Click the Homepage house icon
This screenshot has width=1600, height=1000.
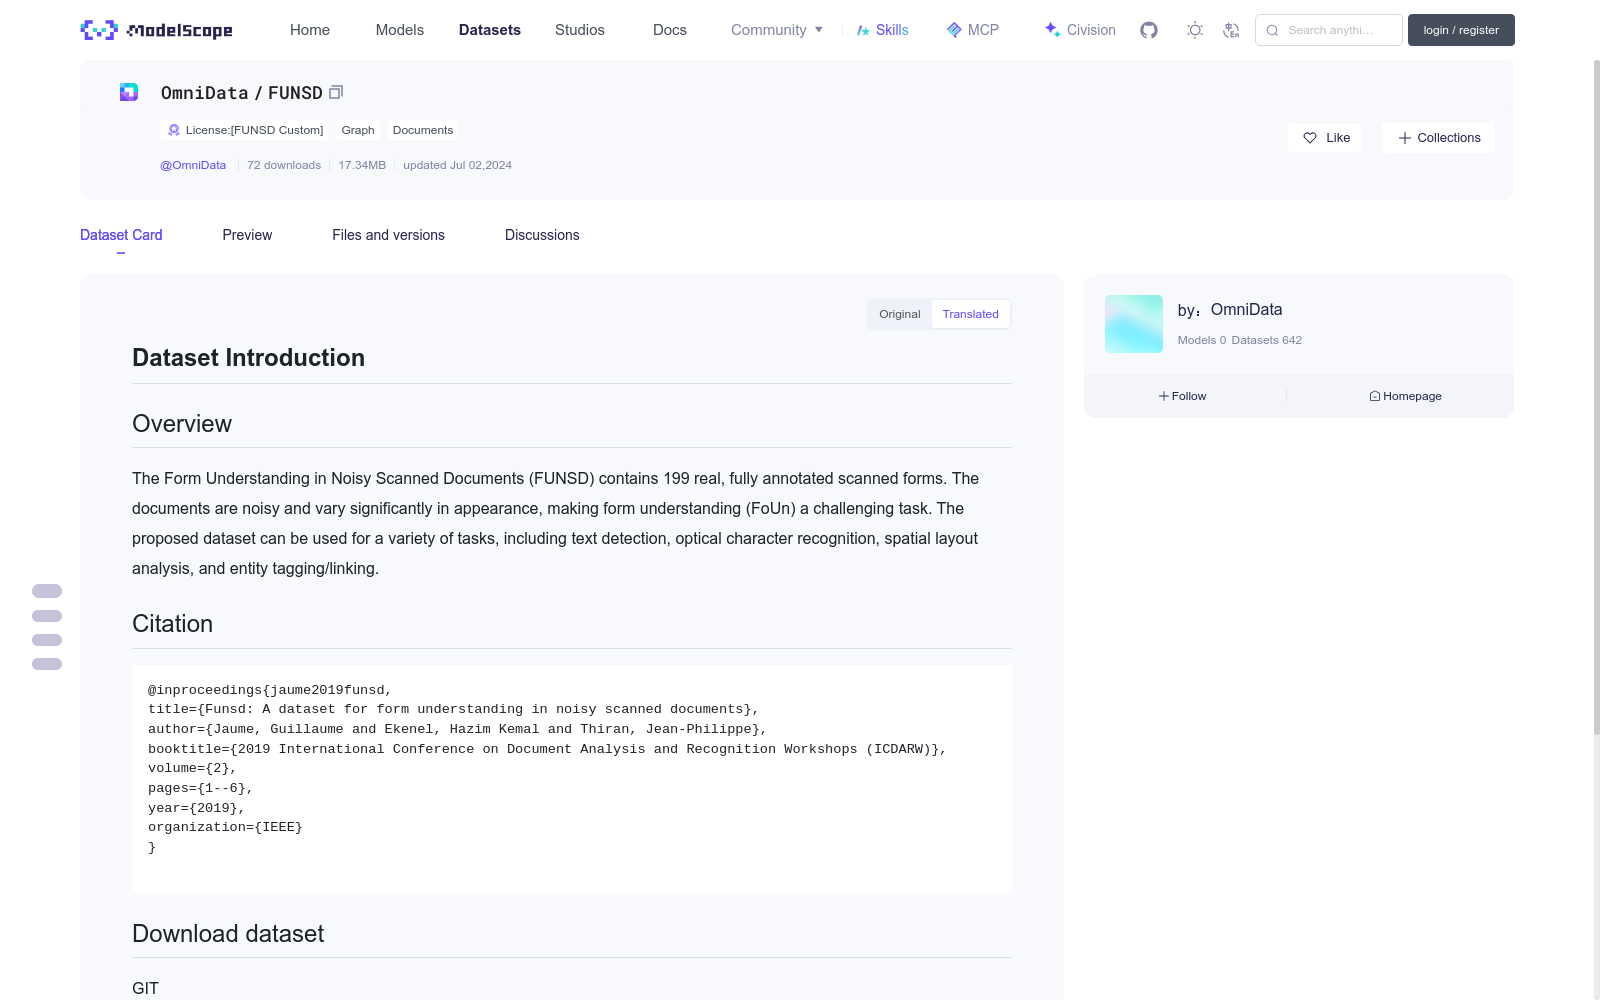(x=1375, y=396)
